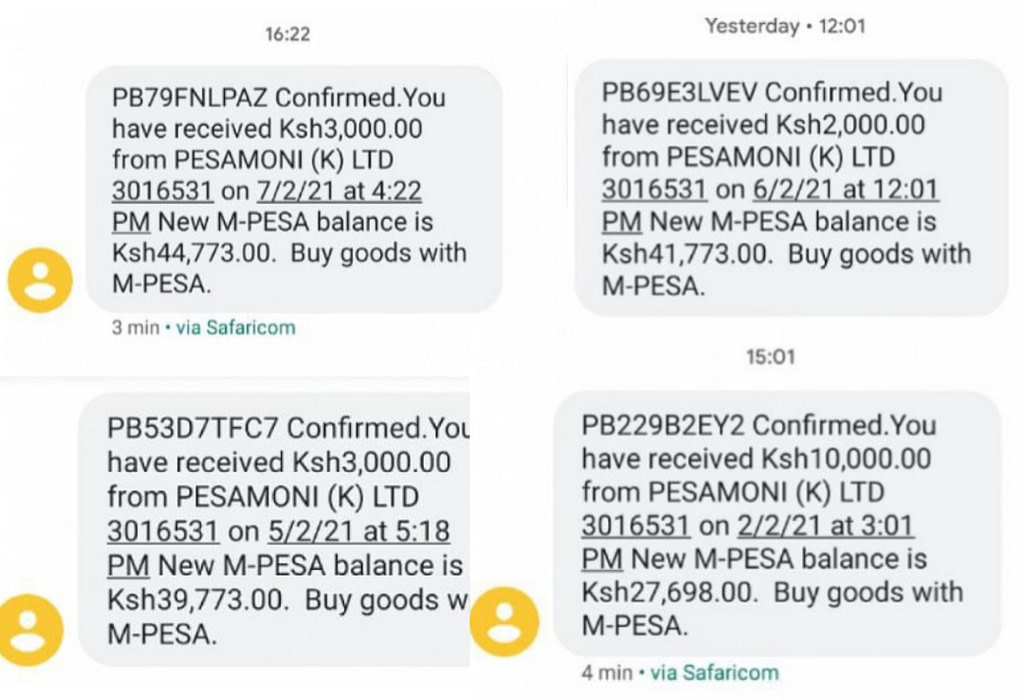Tap the 3016531 link in the PB53D7TFC7 message
Viewport: 1024px width, 700px height.
coord(163,531)
